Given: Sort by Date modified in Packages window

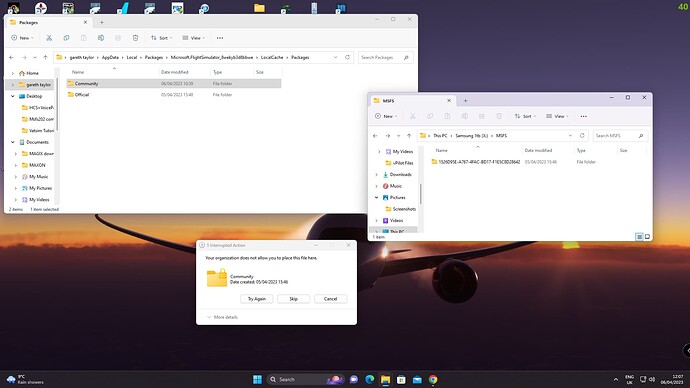Looking at the screenshot, I should tap(175, 72).
